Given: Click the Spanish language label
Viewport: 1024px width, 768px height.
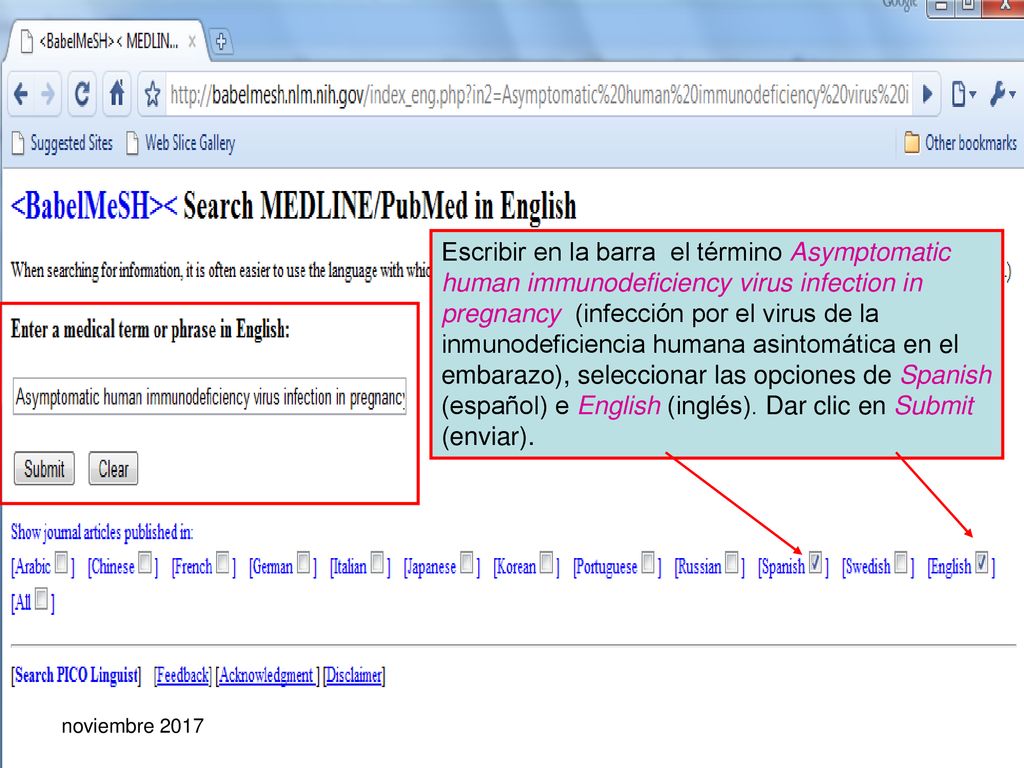Looking at the screenshot, I should tap(782, 566).
